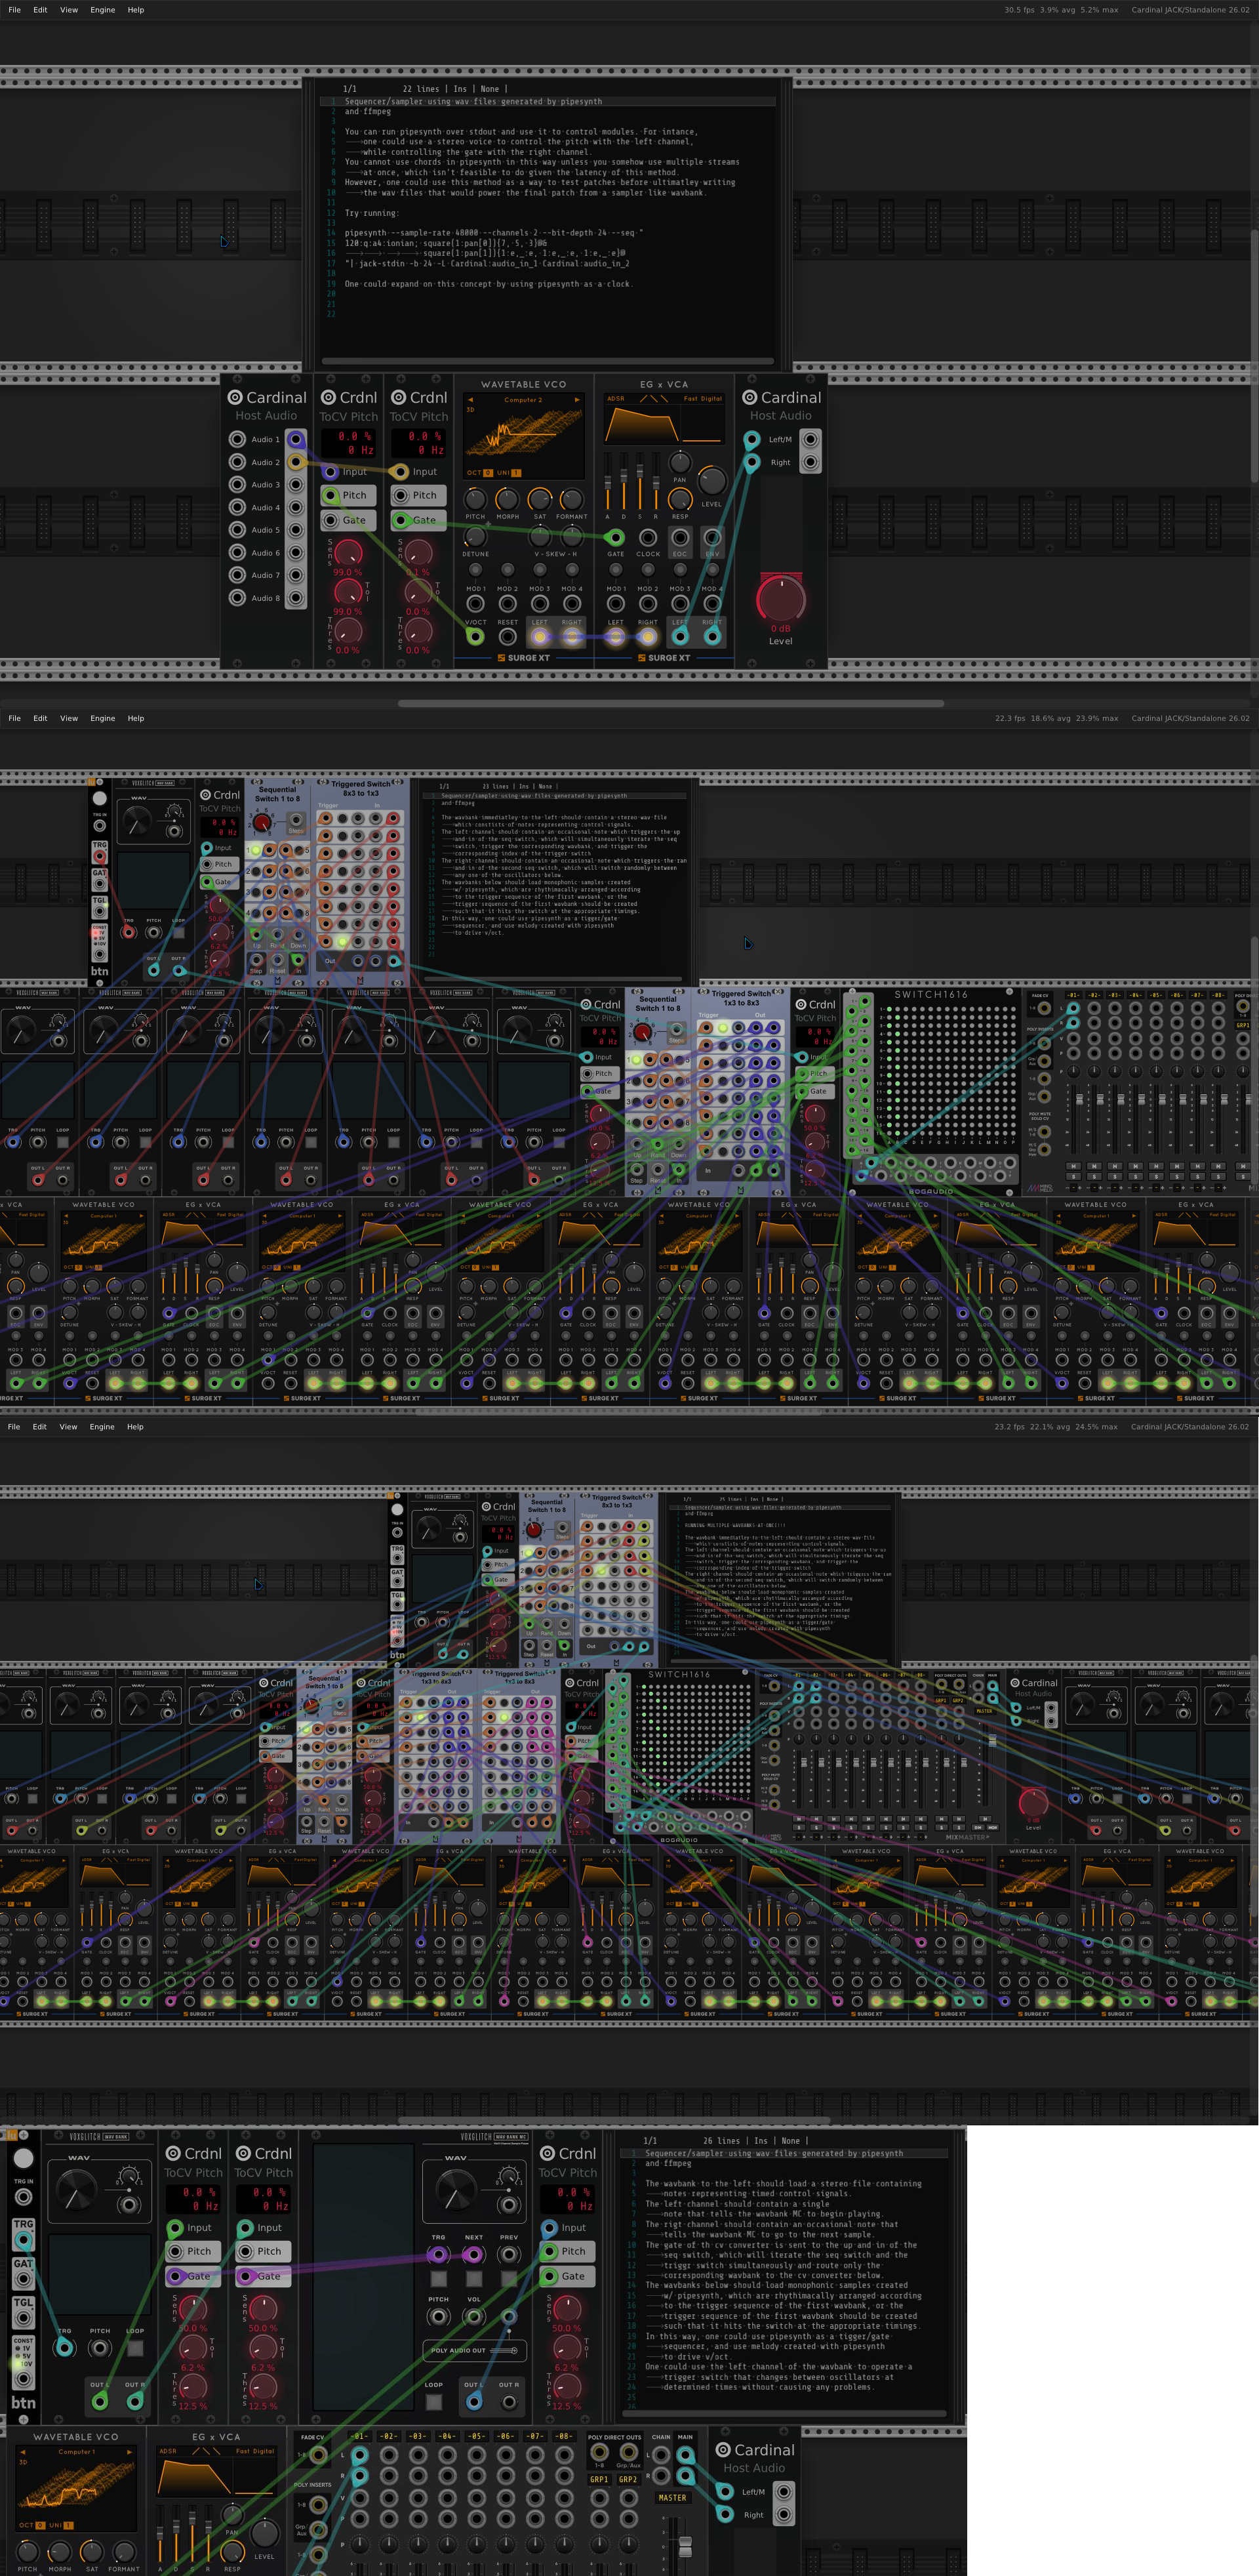Viewport: 1259px width, 2576px height.
Task: Open the Computer 2 wavetable menu
Action: (x=523, y=399)
